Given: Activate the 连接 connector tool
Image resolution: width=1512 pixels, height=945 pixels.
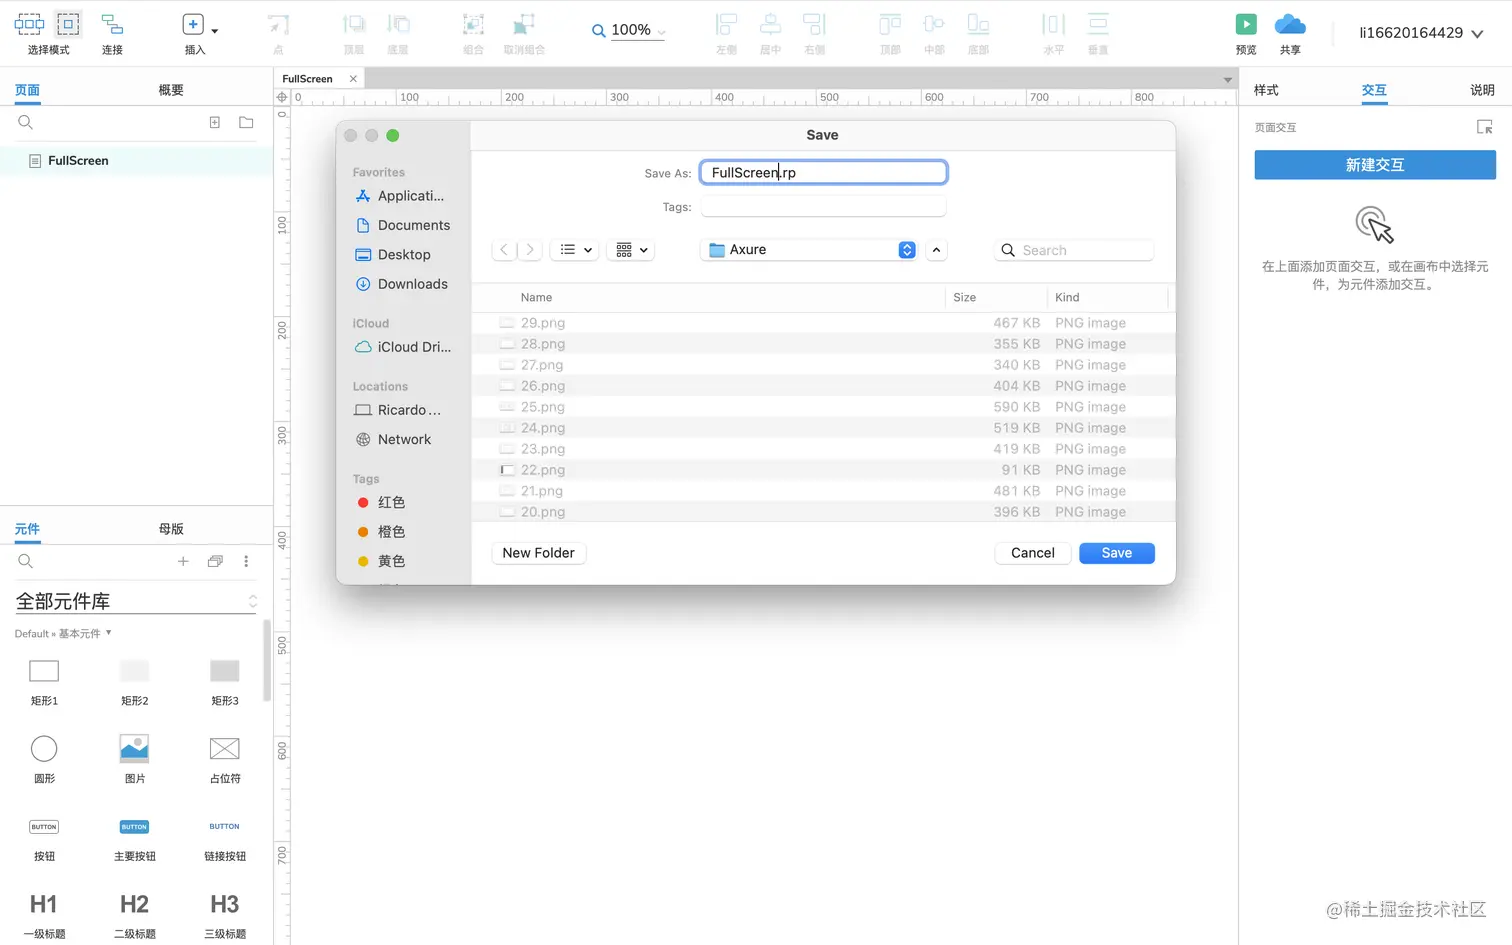Looking at the screenshot, I should (112, 33).
